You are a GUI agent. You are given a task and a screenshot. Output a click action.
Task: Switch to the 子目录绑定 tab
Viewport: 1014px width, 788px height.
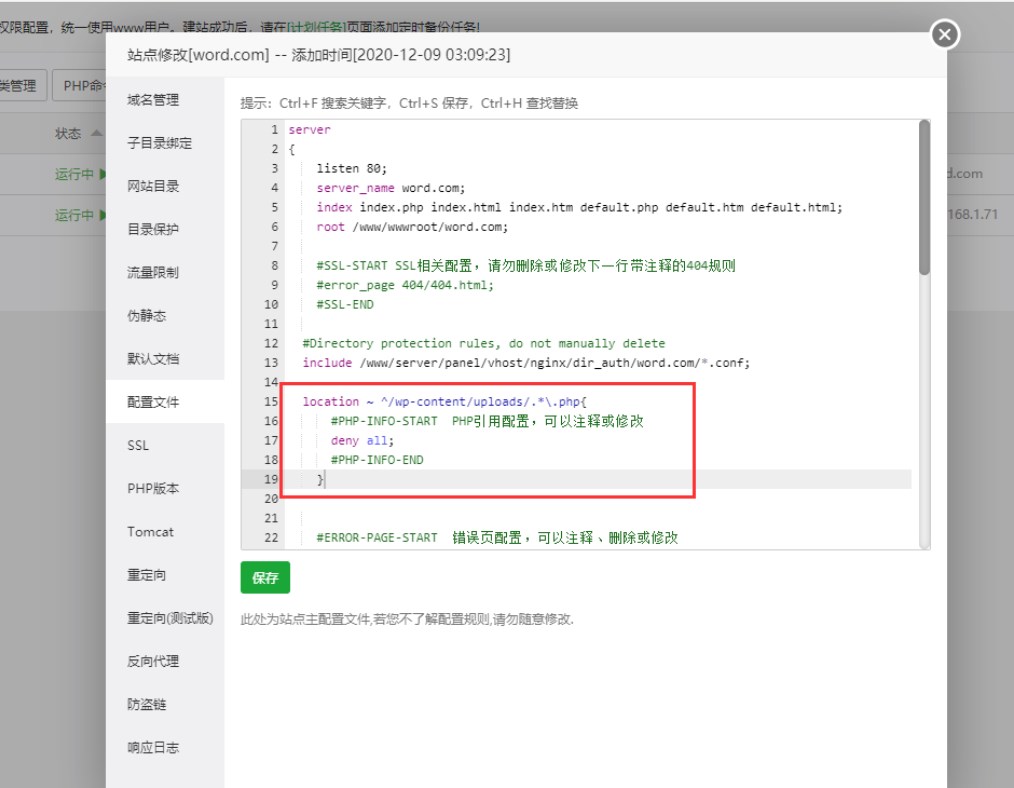[x=159, y=143]
